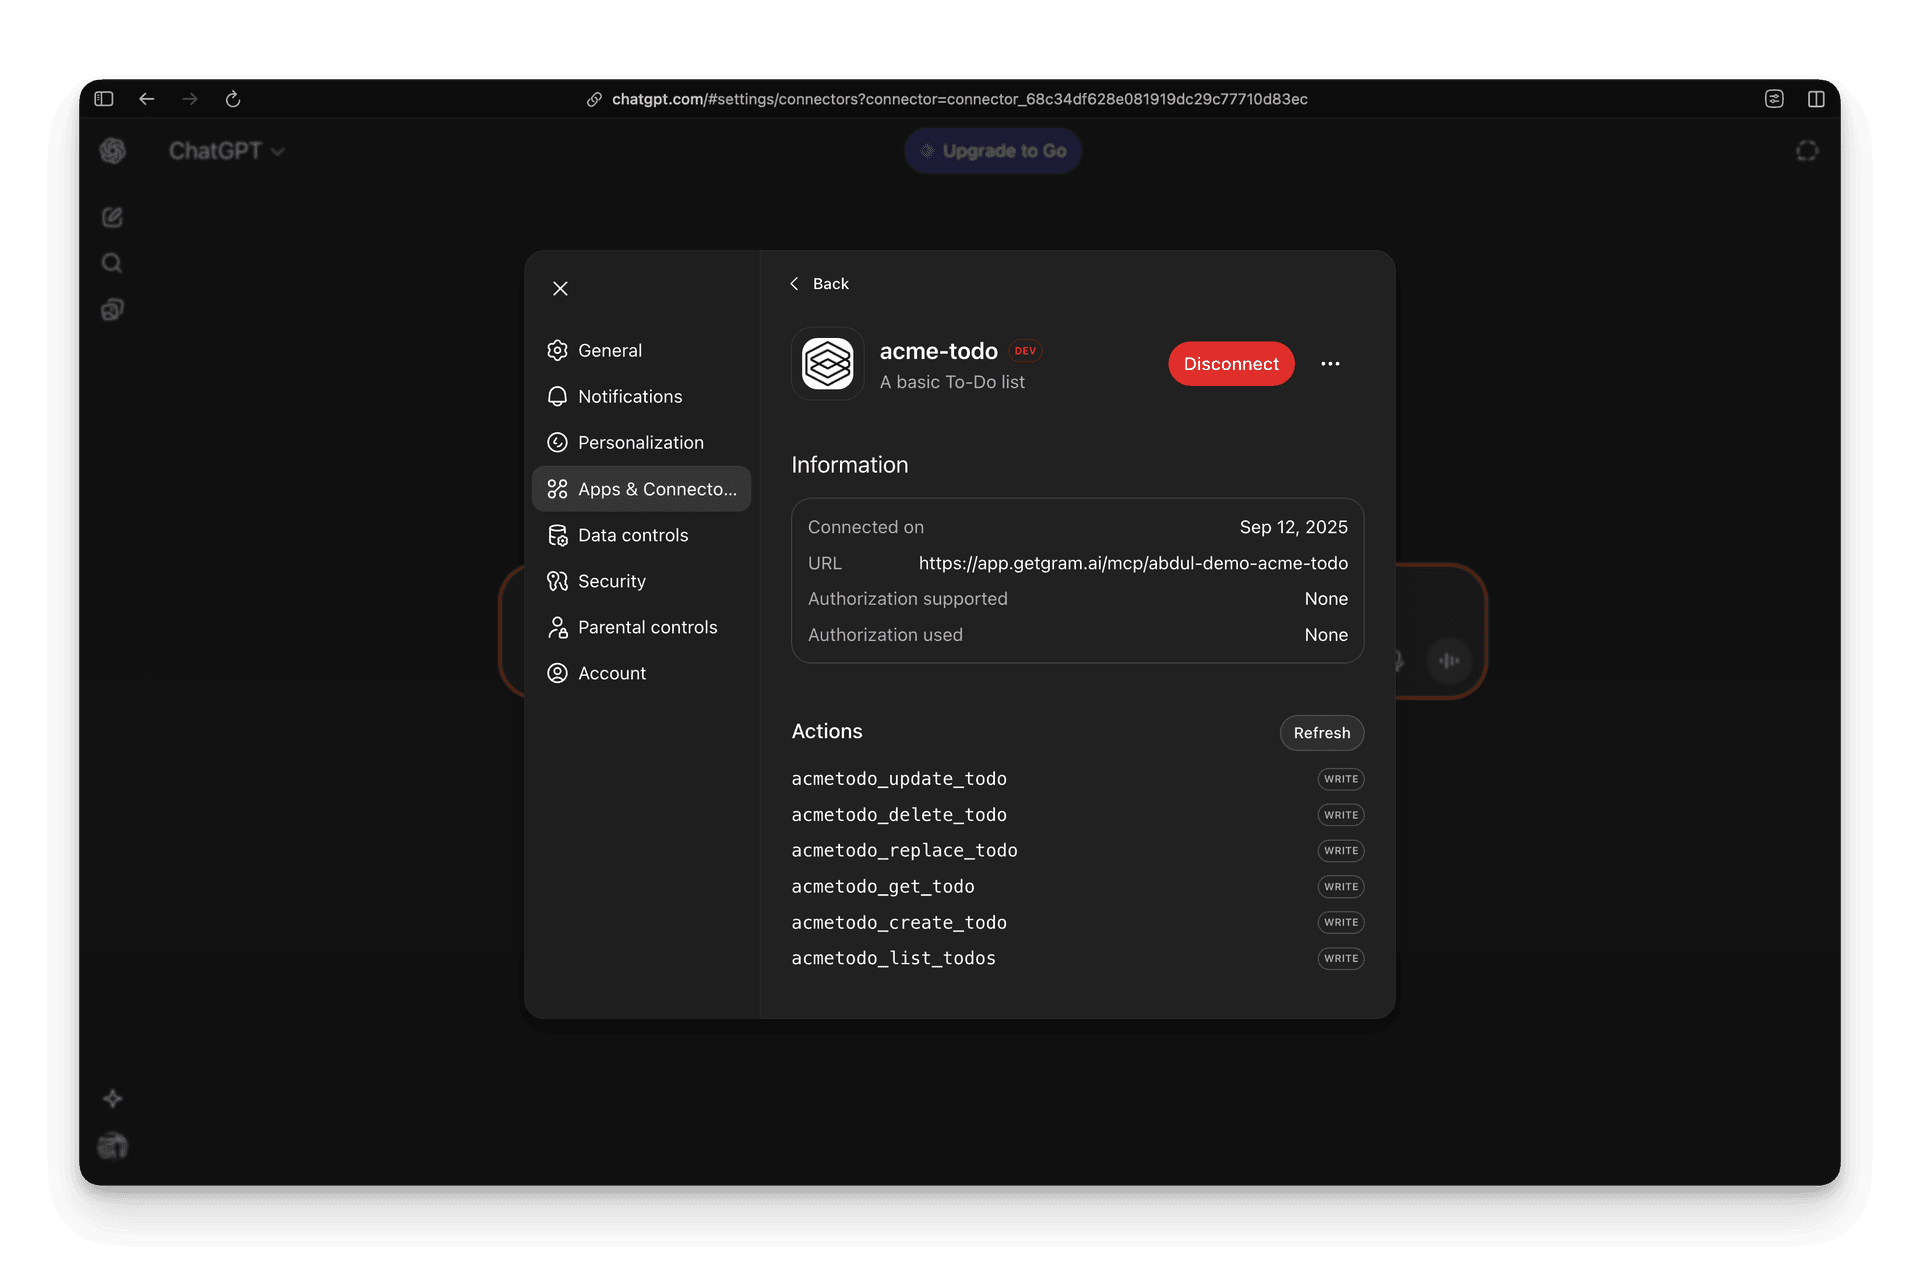Screen dimensions: 1920x1265
Task: Select Notifications in settings sidebar
Action: click(x=629, y=397)
